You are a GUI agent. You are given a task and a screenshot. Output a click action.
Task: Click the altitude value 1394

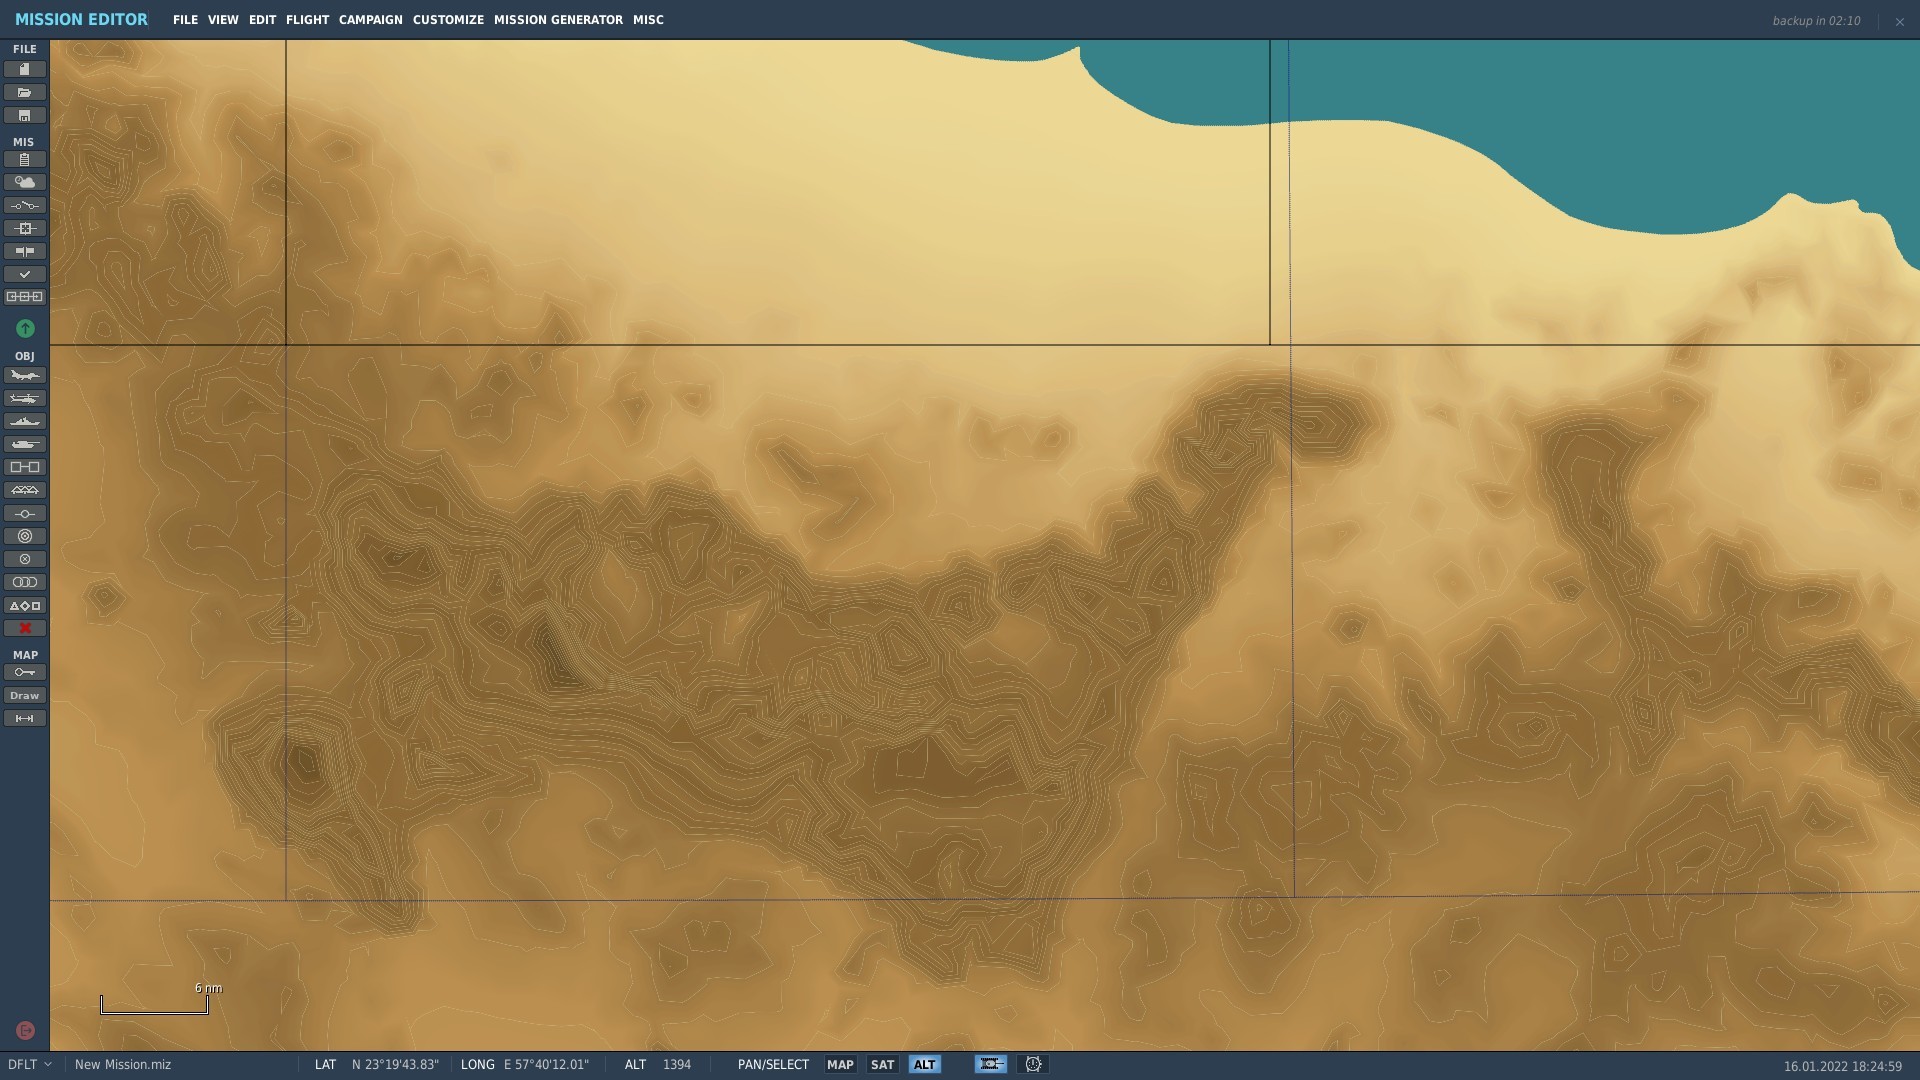click(x=677, y=1064)
